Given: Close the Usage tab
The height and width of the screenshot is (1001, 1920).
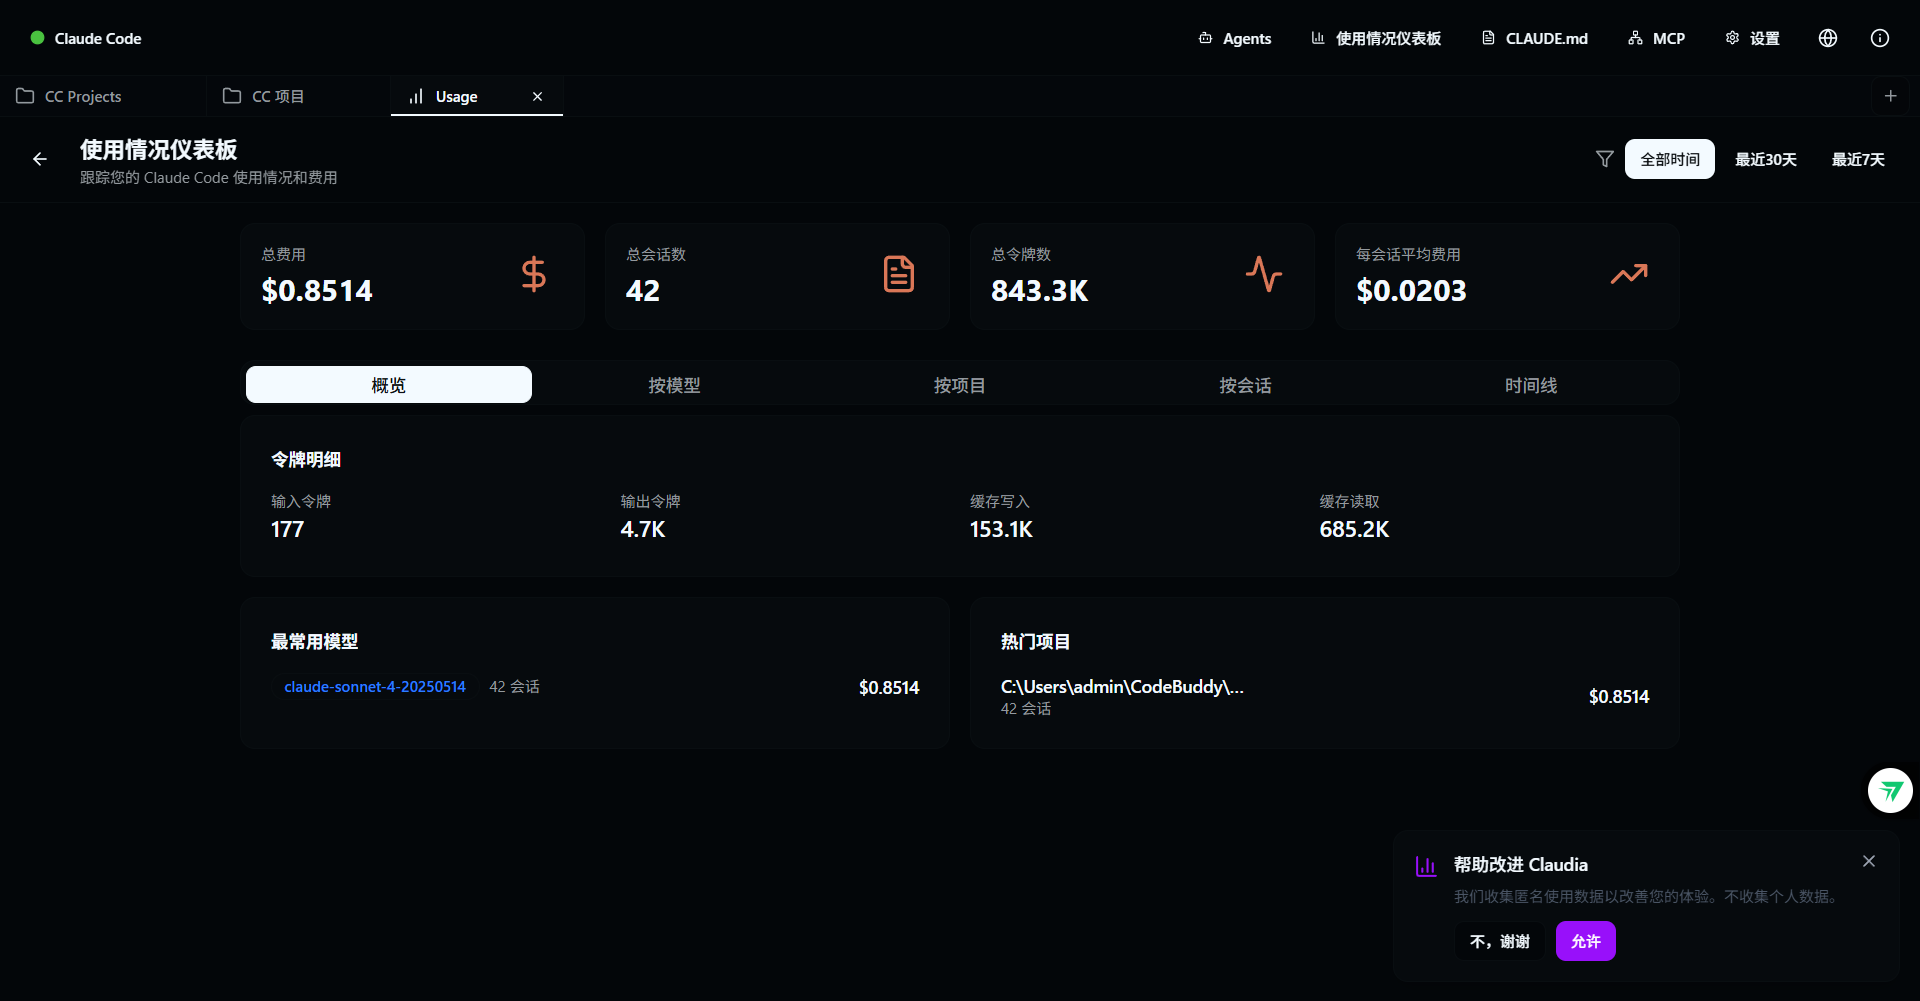Looking at the screenshot, I should [537, 96].
